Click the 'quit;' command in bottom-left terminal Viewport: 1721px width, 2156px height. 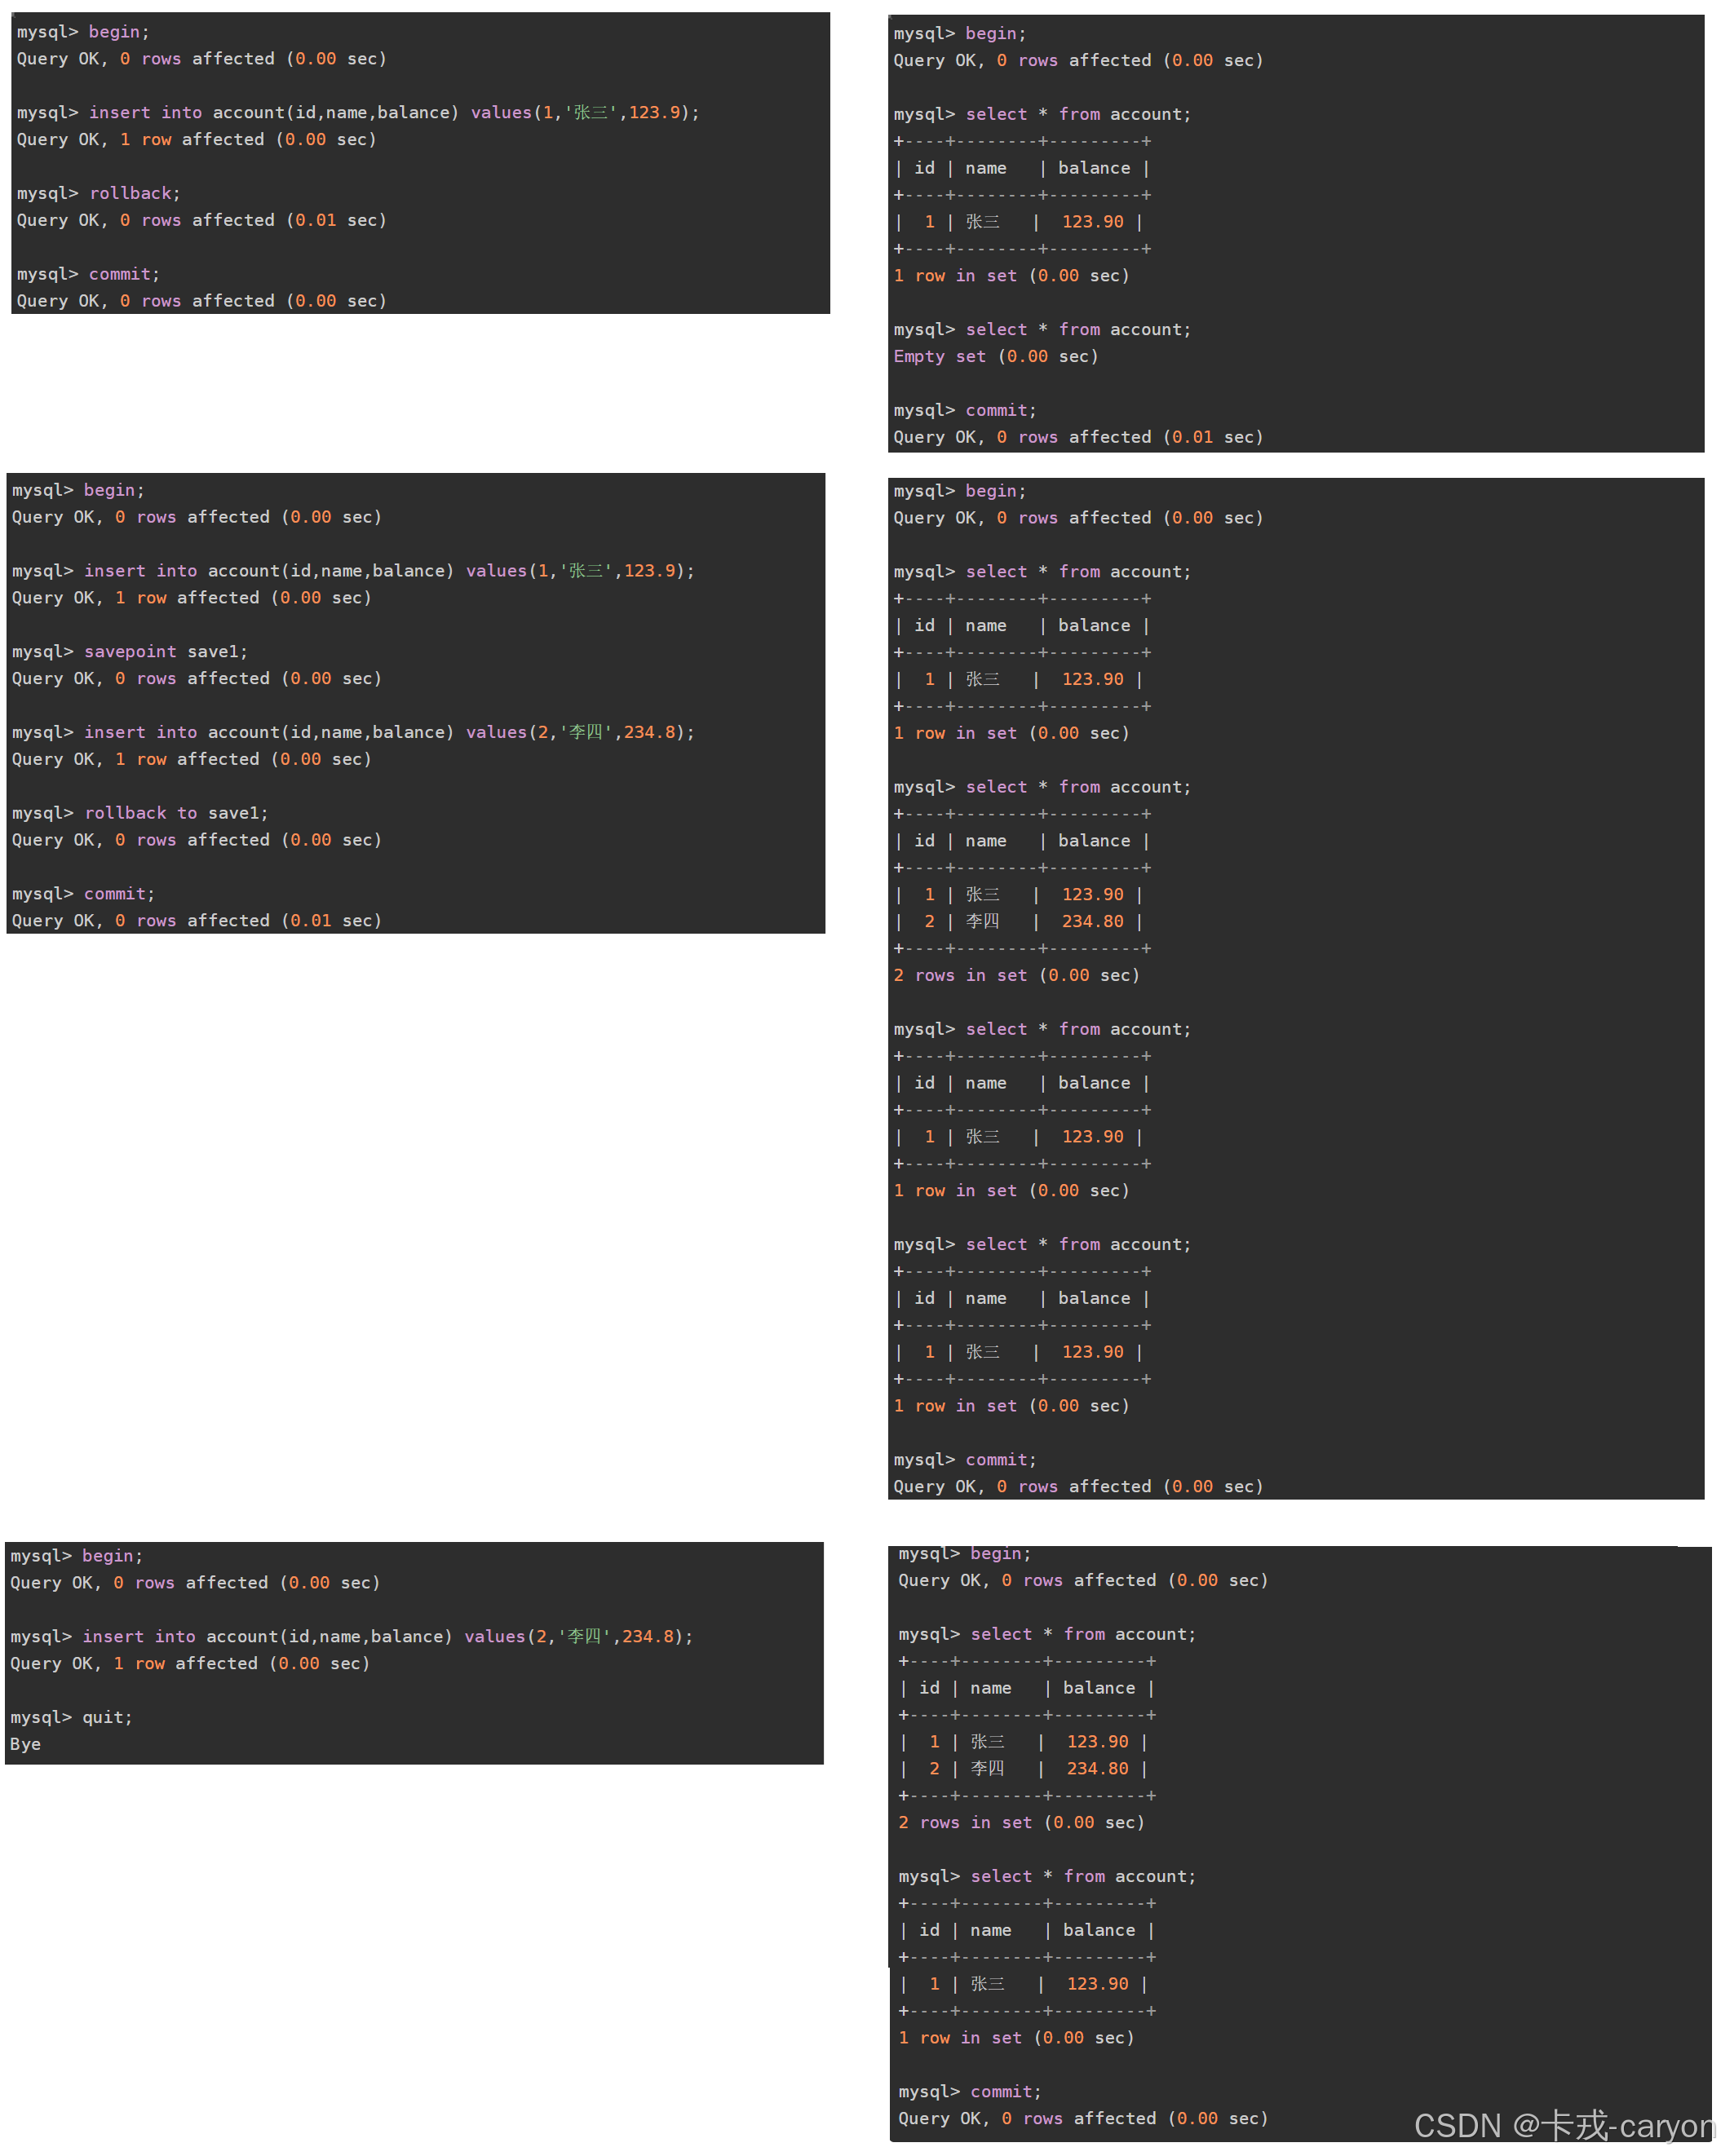[107, 1717]
